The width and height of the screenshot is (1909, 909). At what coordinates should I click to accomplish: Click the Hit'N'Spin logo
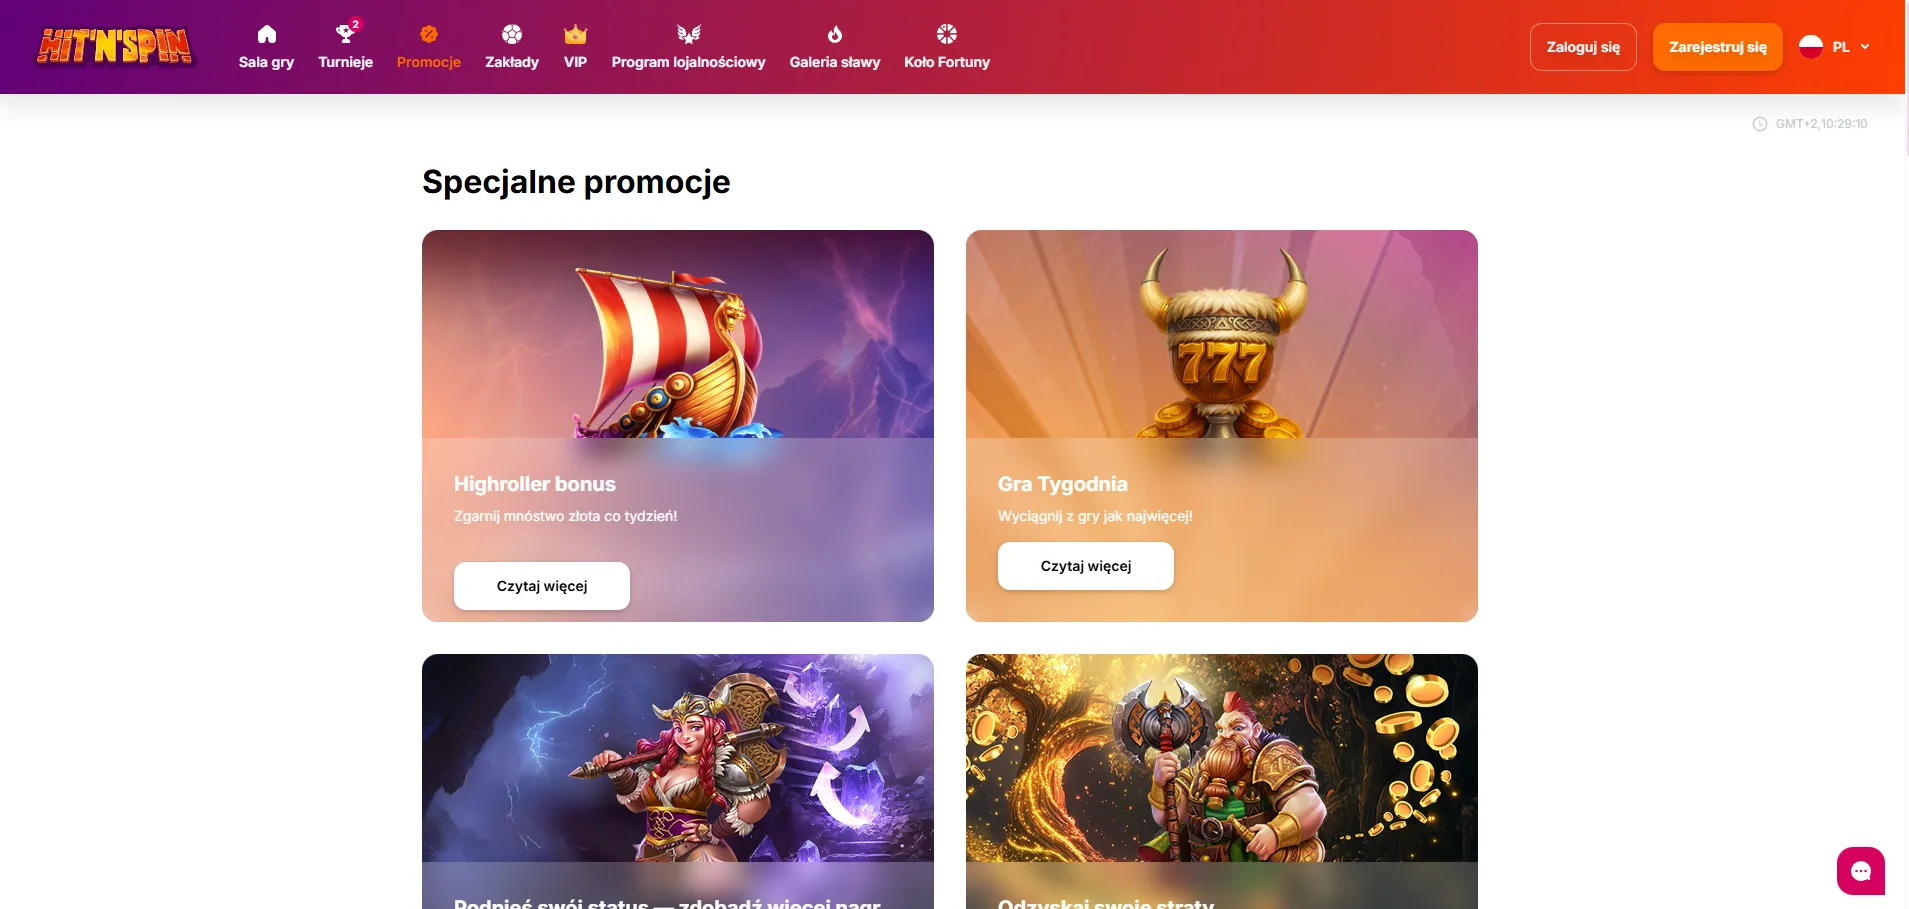pyautogui.click(x=114, y=46)
